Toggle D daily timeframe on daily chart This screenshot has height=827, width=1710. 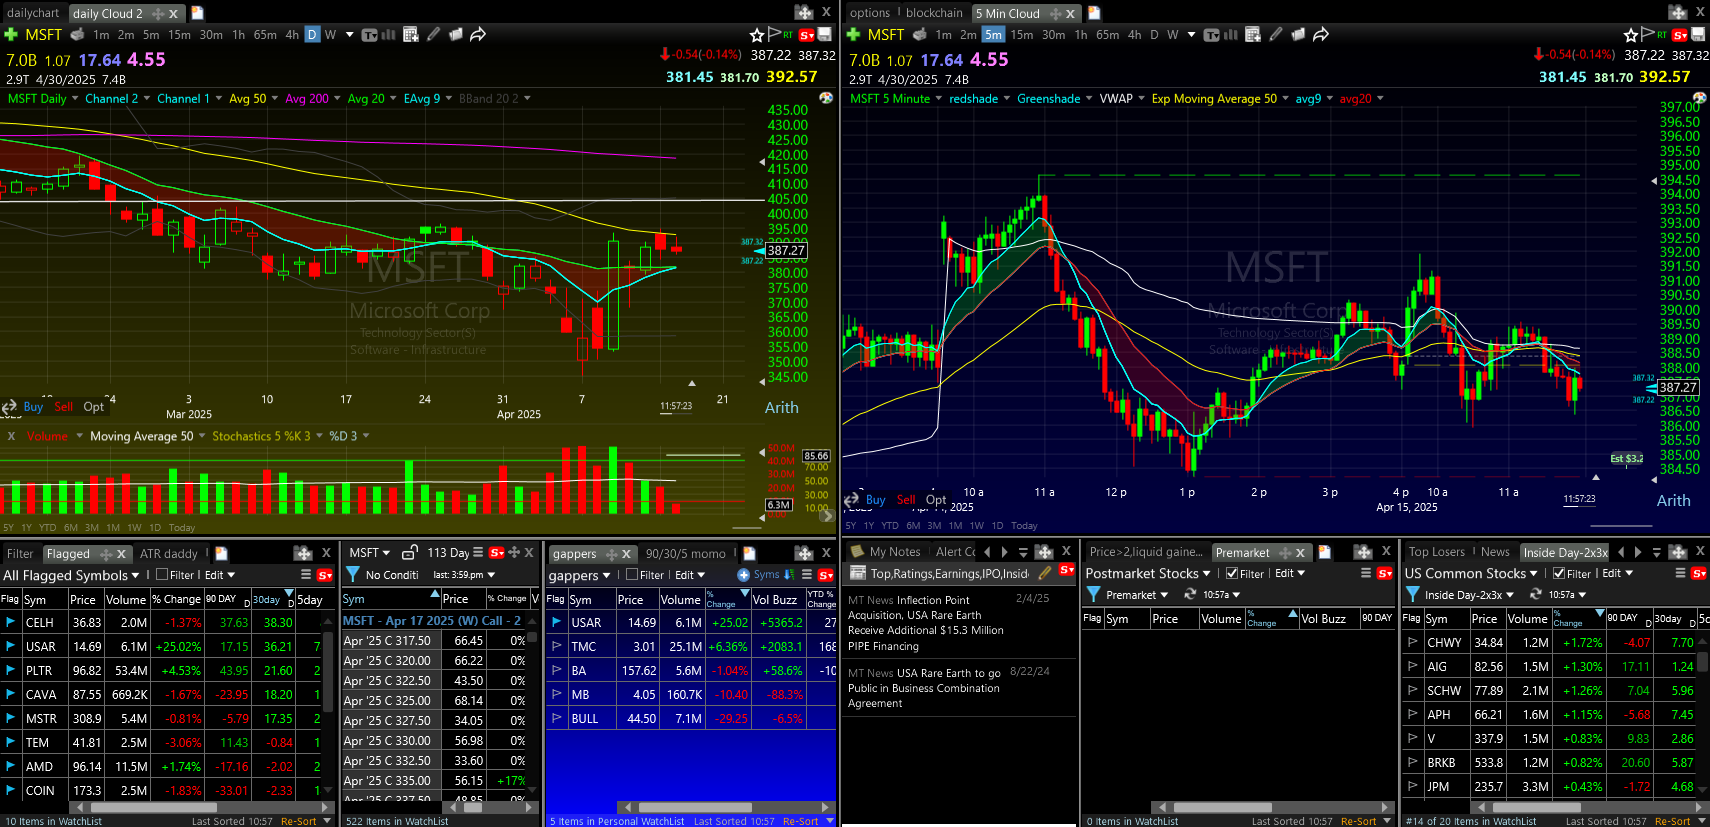(x=312, y=35)
